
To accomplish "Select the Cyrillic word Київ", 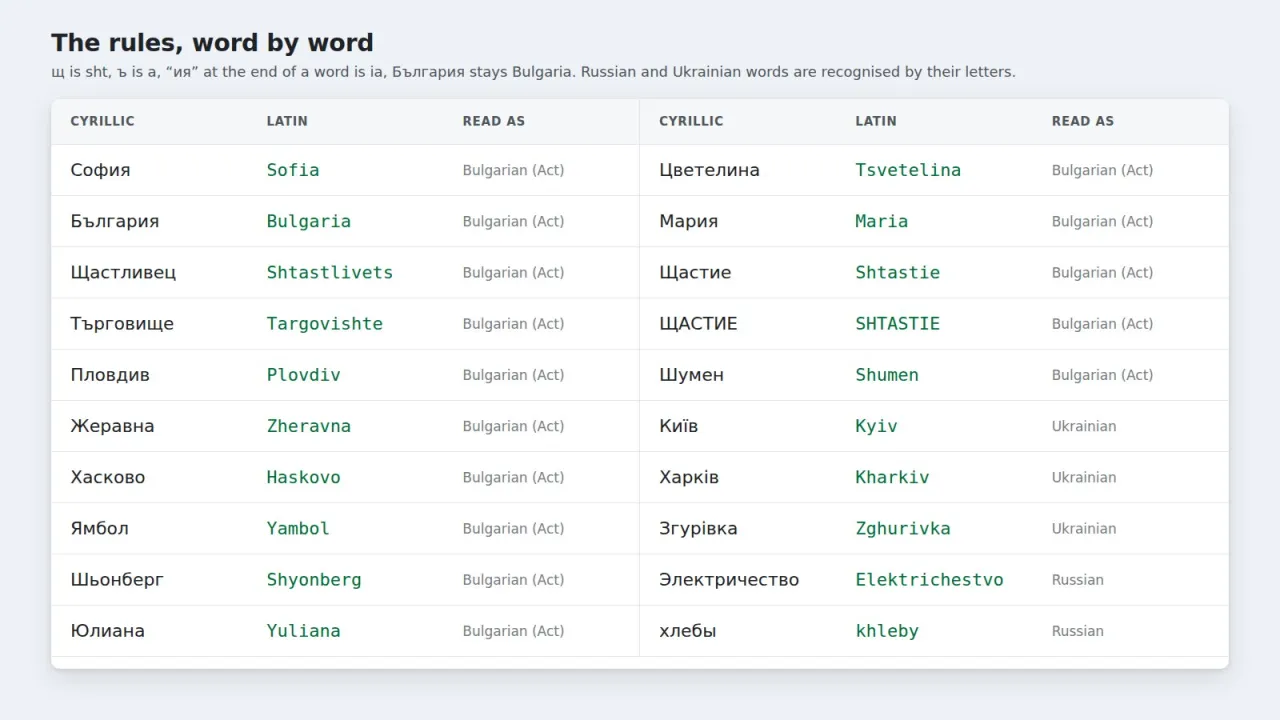I will [x=678, y=426].
